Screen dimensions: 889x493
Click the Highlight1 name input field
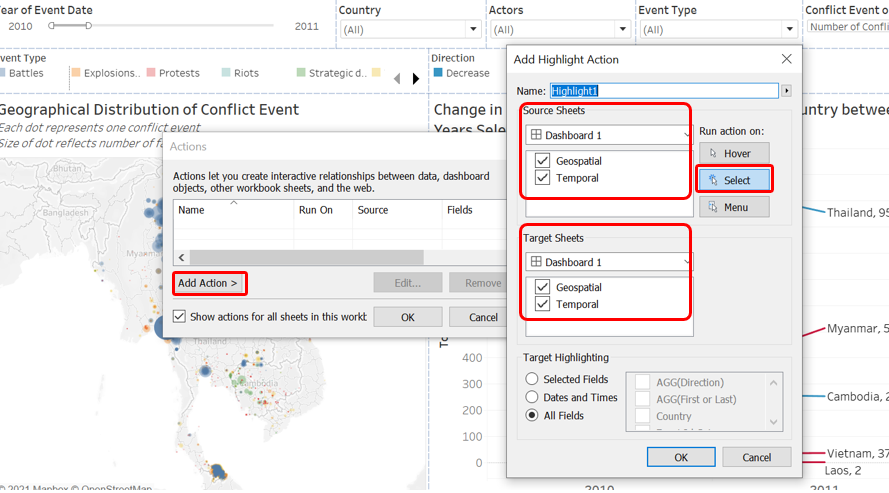663,91
